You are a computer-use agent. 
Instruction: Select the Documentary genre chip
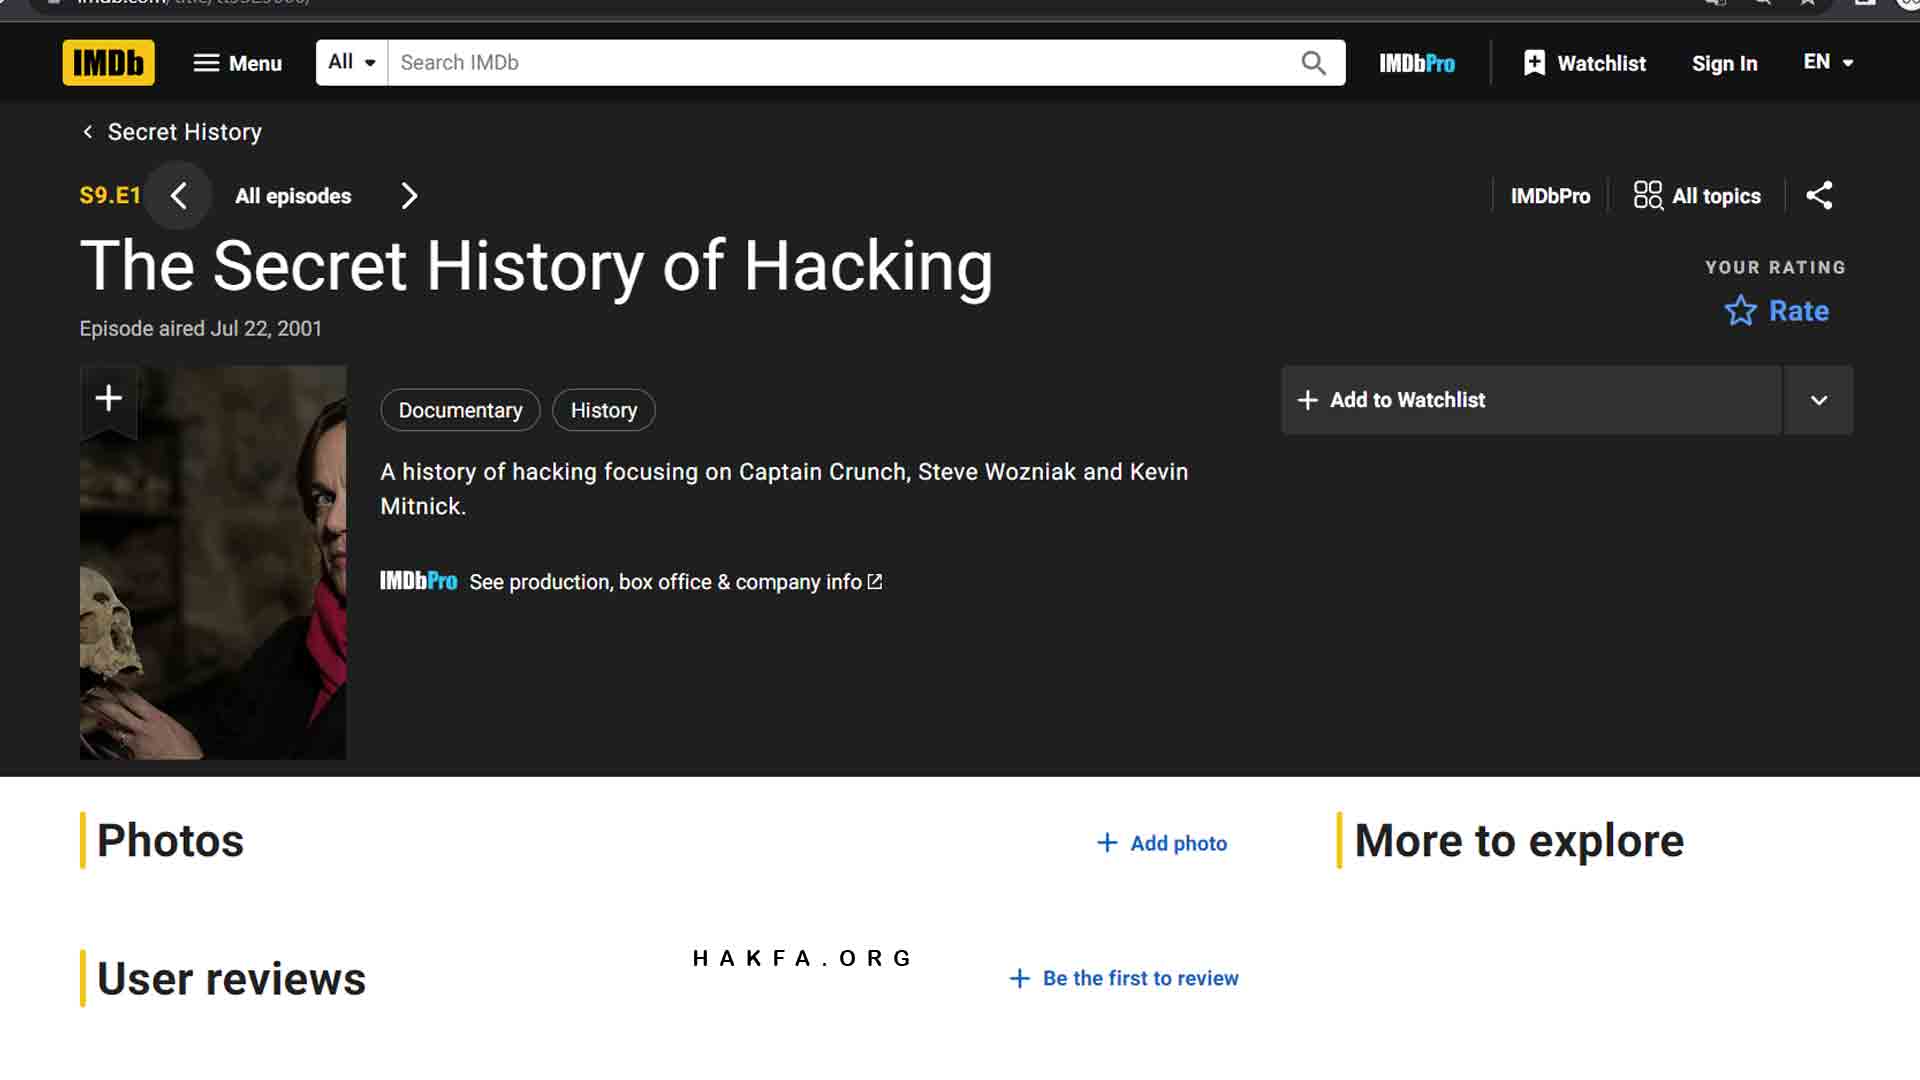click(460, 410)
